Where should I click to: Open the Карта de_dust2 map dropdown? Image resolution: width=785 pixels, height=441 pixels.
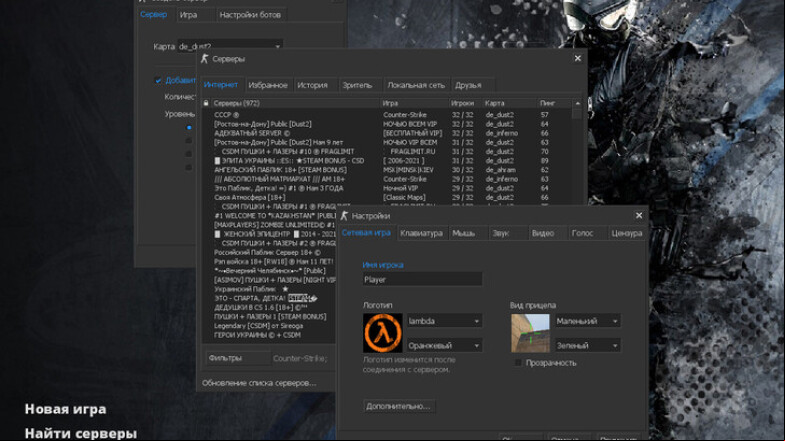tap(230, 46)
